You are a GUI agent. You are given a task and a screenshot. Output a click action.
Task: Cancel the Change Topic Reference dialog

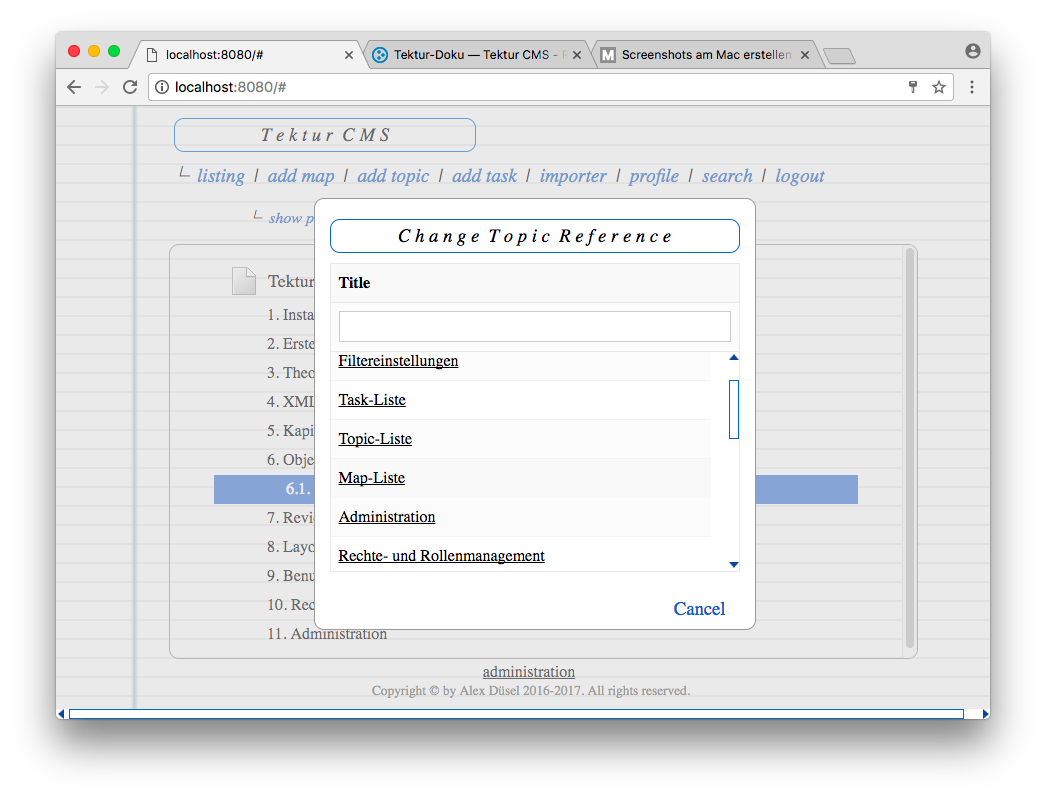[699, 609]
